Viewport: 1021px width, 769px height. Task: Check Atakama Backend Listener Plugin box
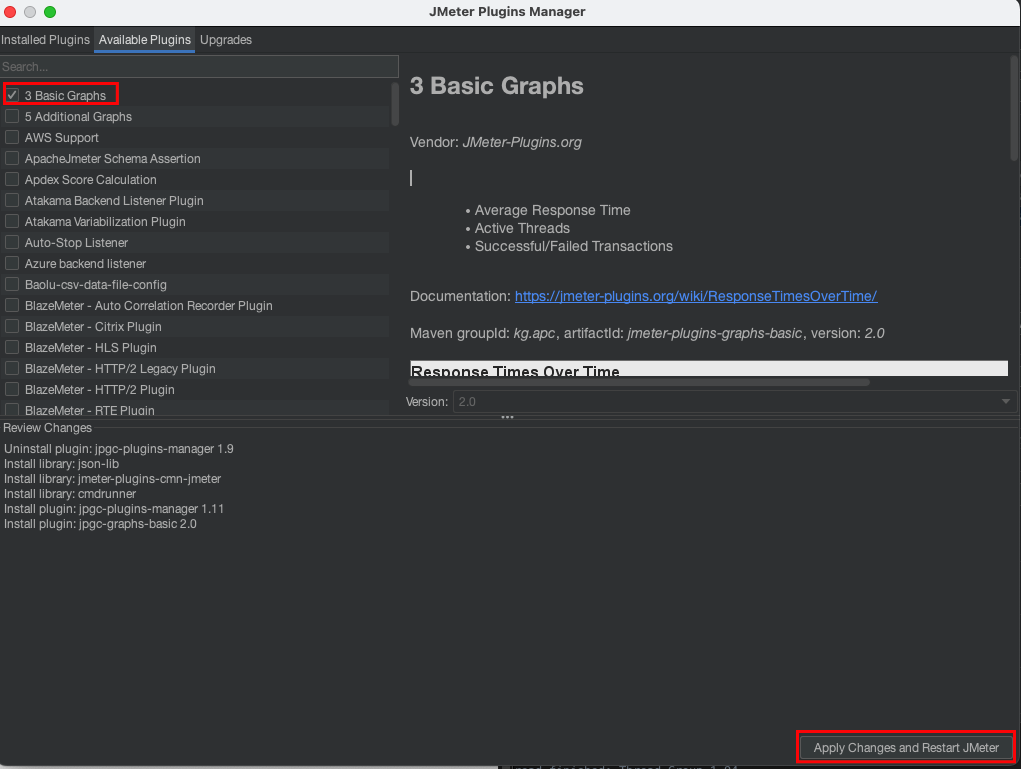(12, 201)
